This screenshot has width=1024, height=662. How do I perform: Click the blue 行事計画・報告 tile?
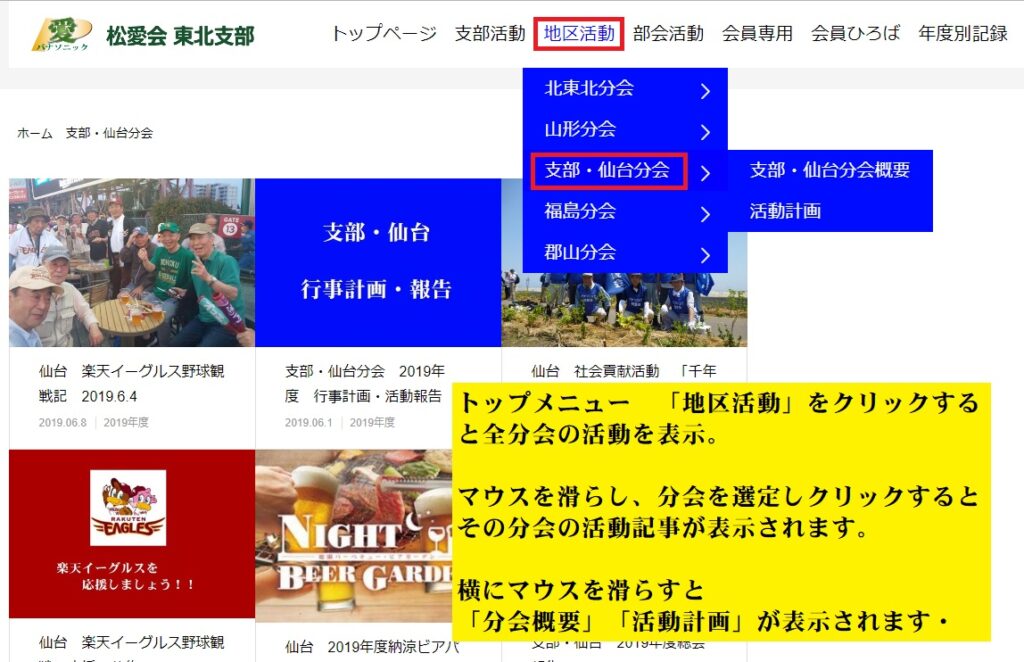tap(377, 263)
